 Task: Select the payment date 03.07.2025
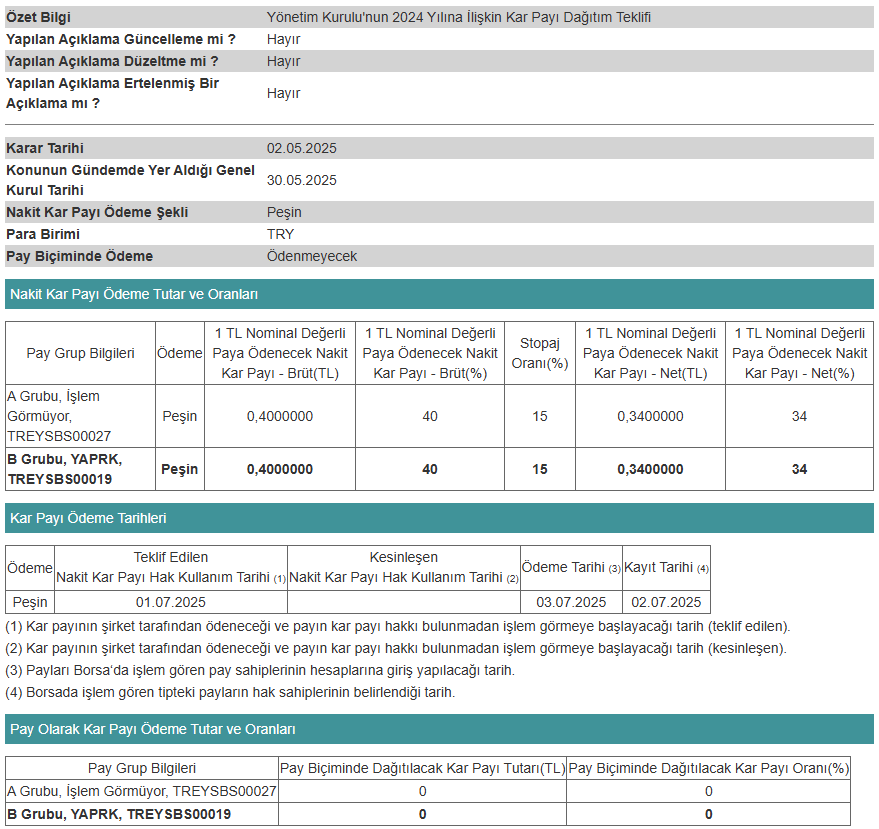click(571, 602)
